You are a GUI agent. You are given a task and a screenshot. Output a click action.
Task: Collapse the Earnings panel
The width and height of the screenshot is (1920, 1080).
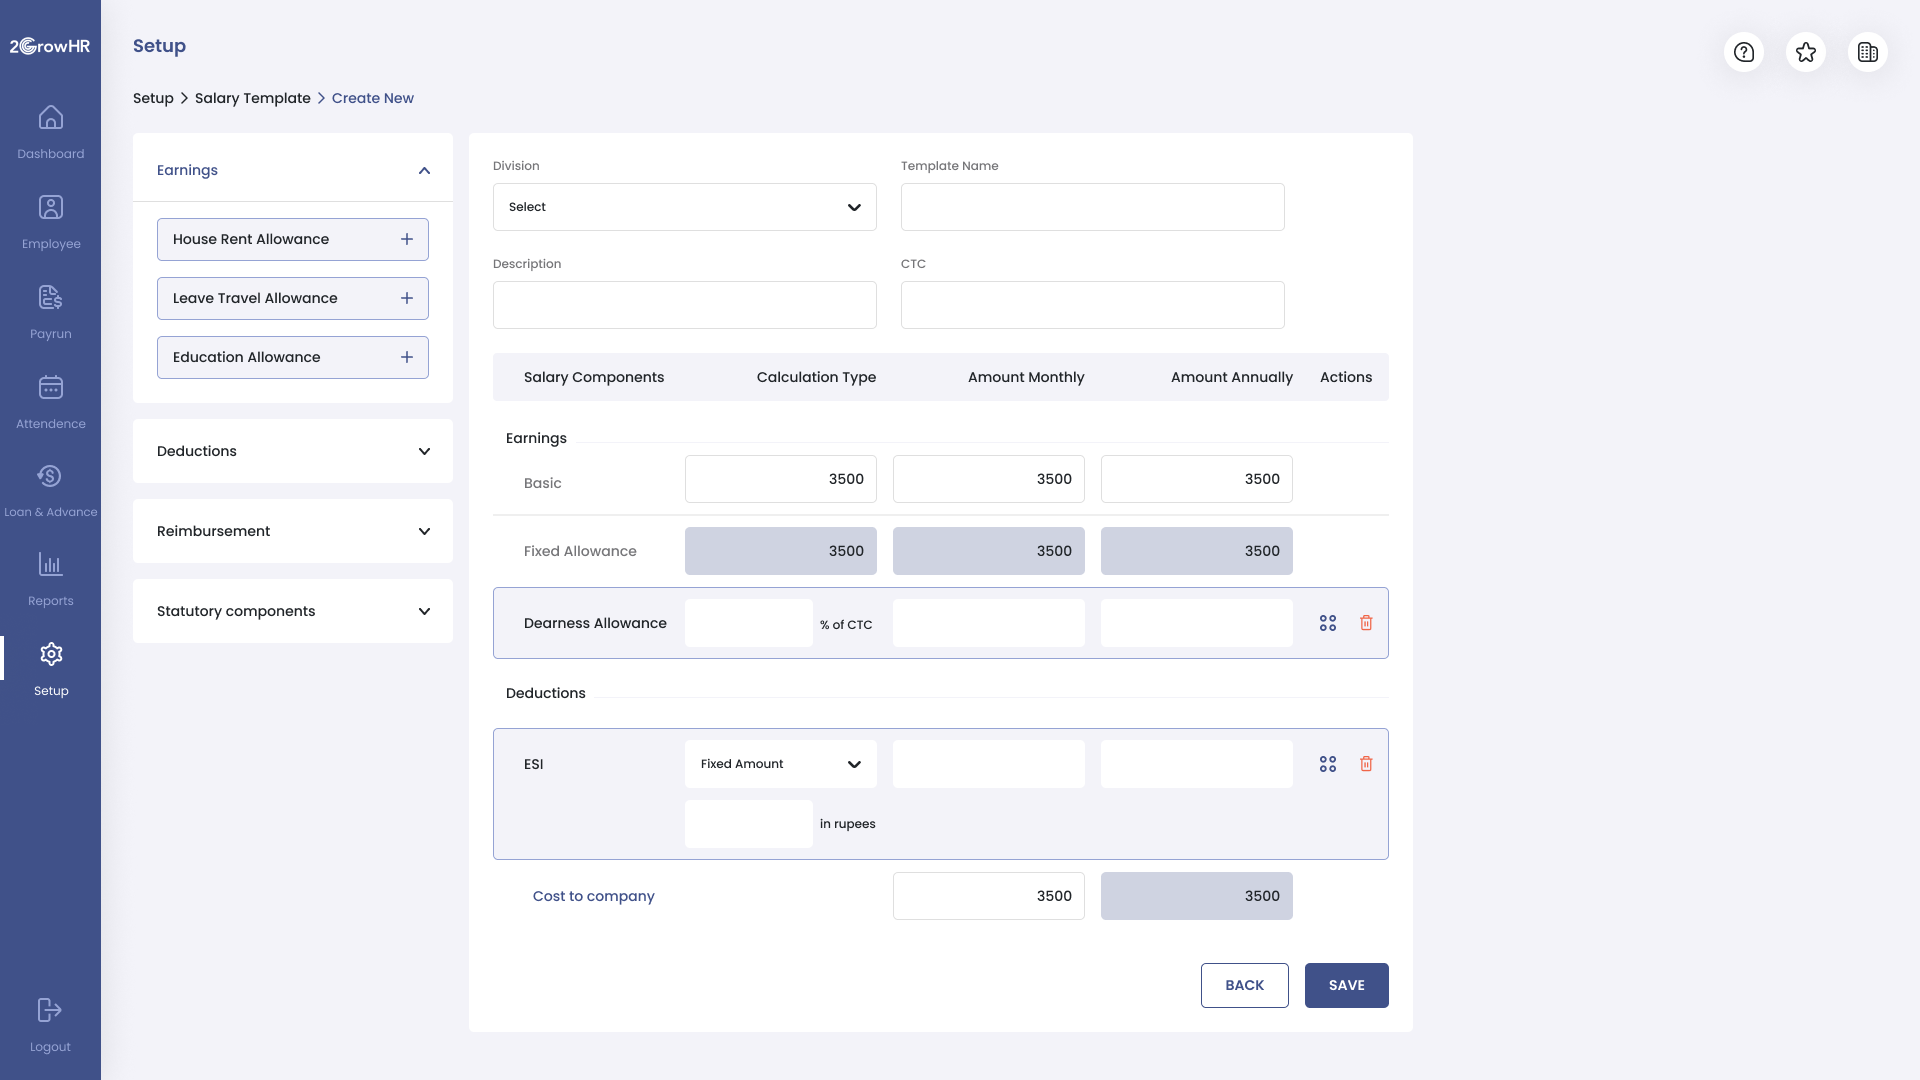click(x=424, y=170)
